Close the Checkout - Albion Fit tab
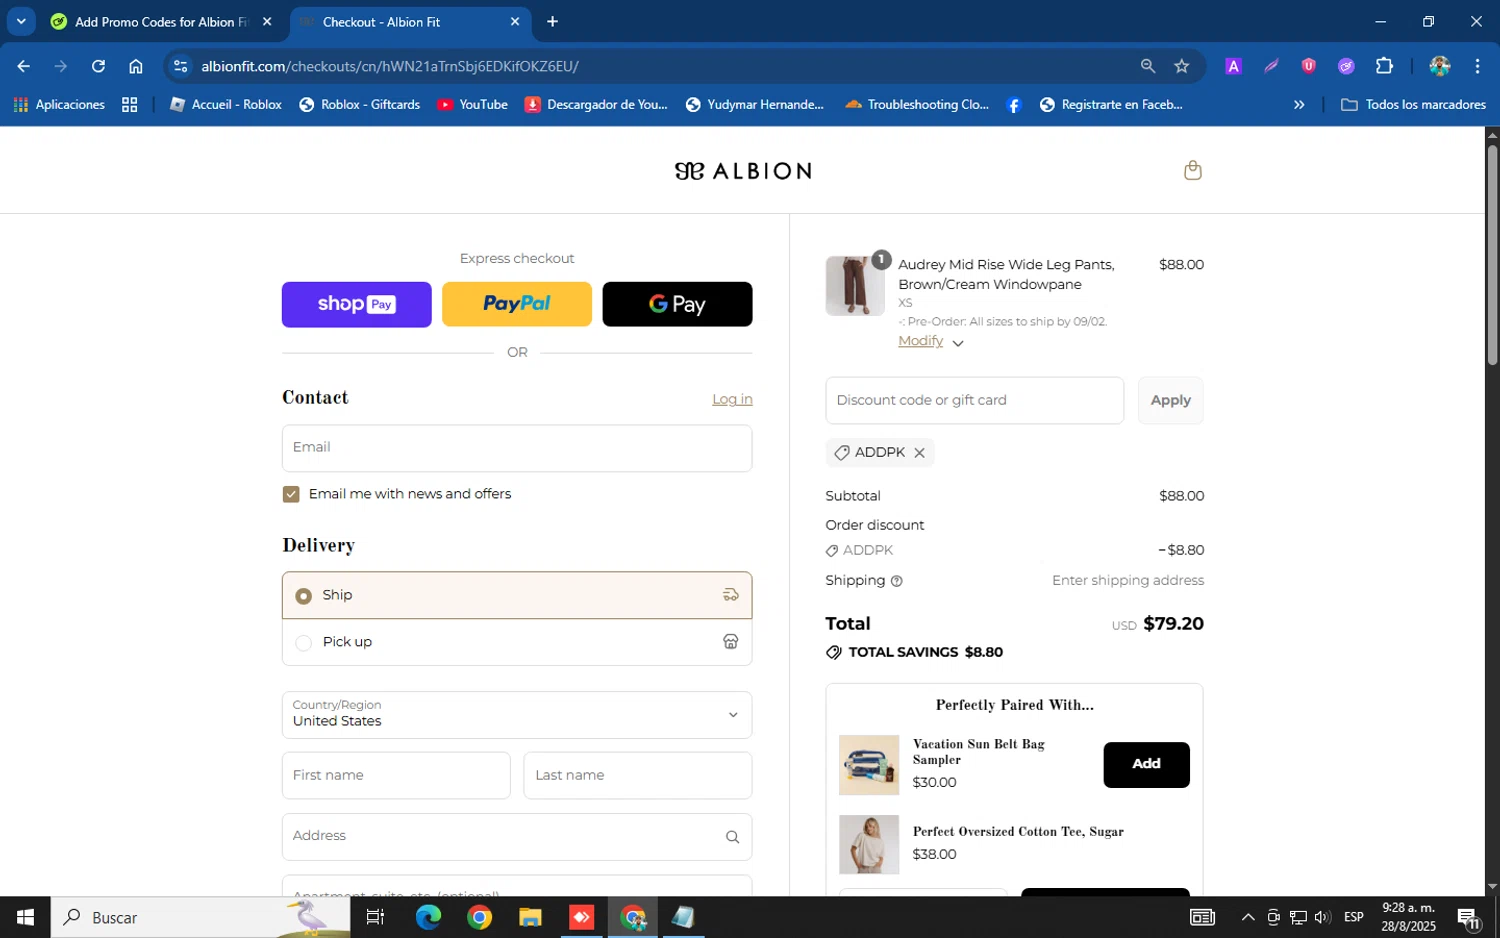 pos(515,22)
